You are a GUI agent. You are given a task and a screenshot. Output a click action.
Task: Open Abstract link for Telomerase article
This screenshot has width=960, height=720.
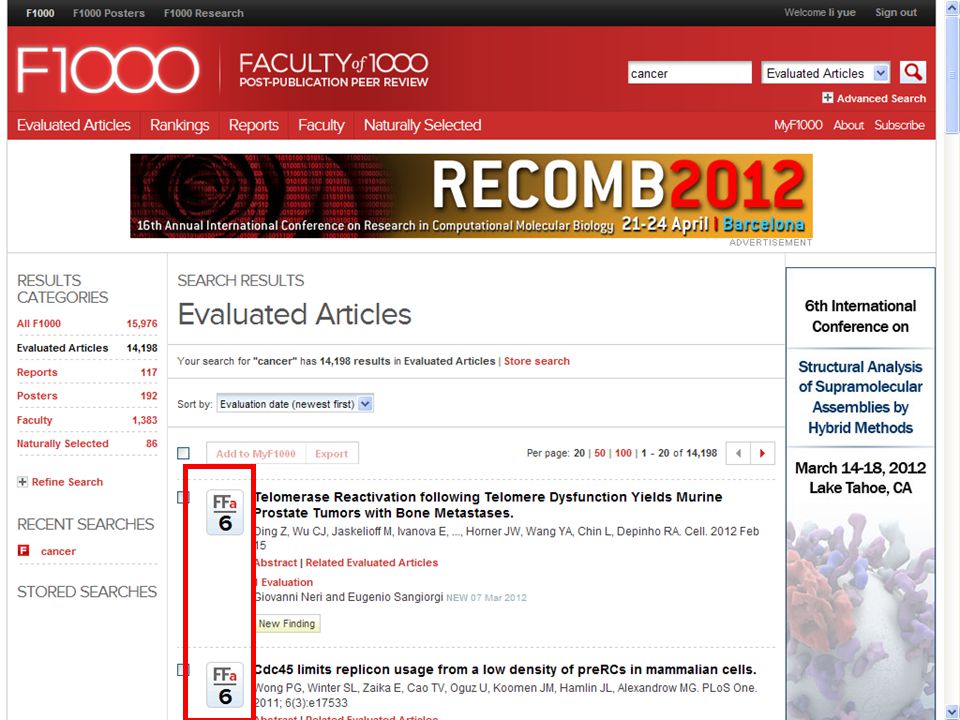(276, 563)
